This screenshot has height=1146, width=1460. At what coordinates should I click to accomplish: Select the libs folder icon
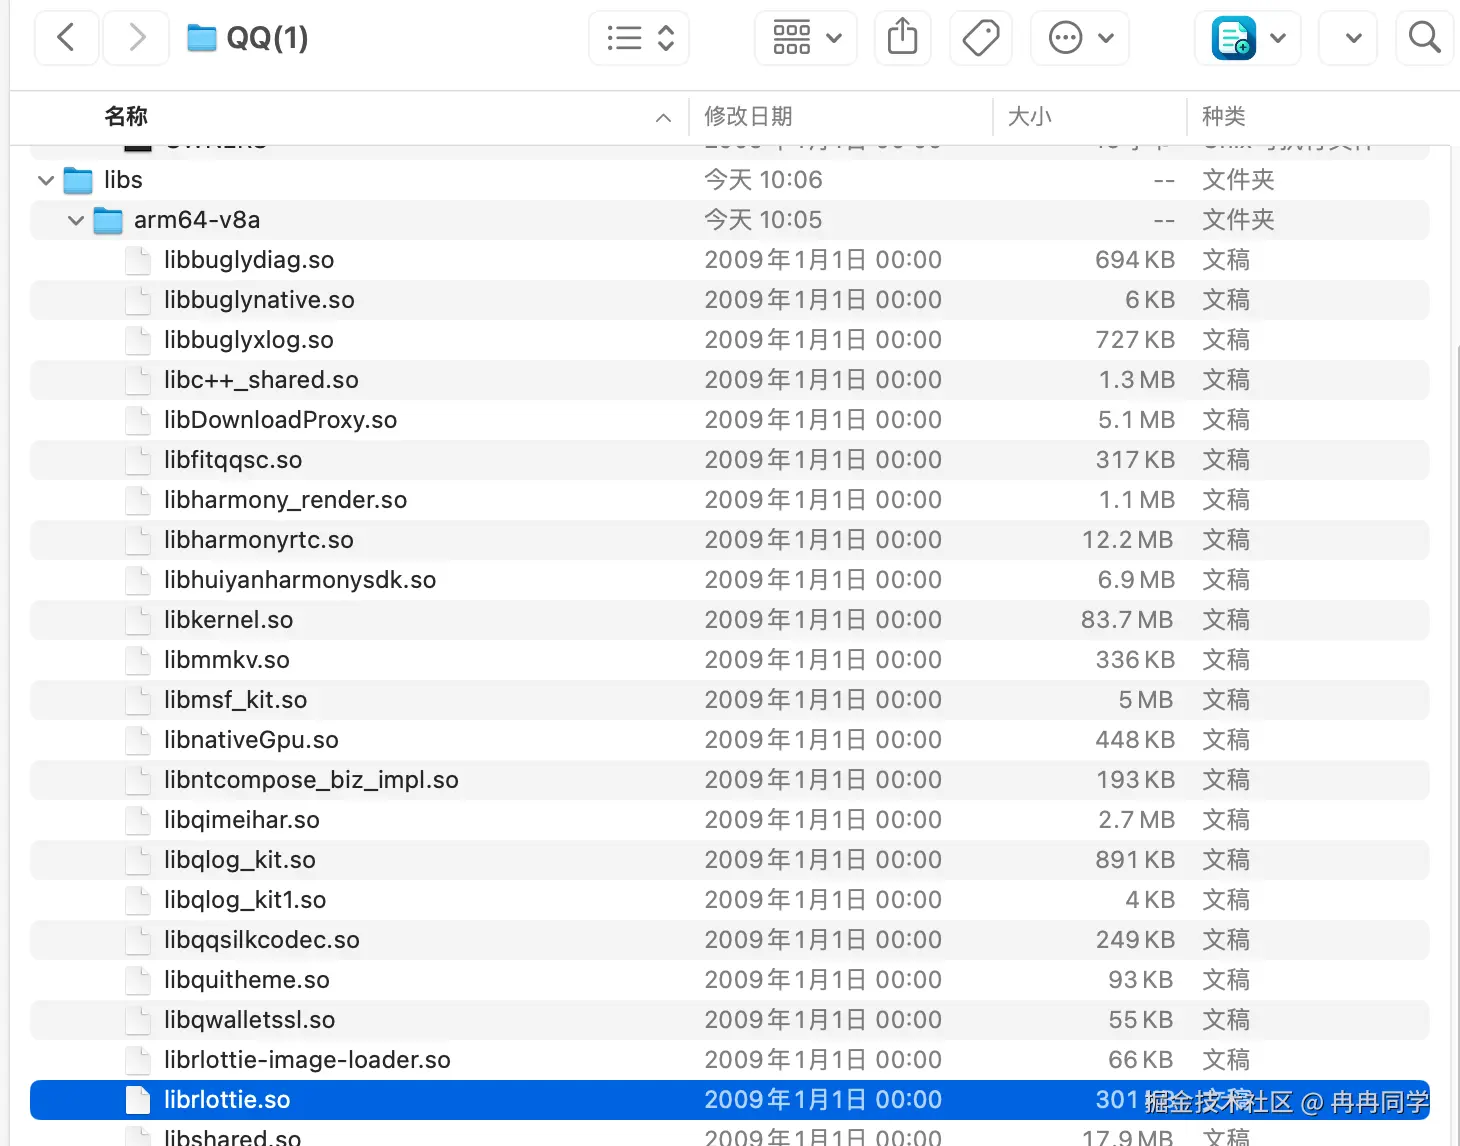pos(78,180)
